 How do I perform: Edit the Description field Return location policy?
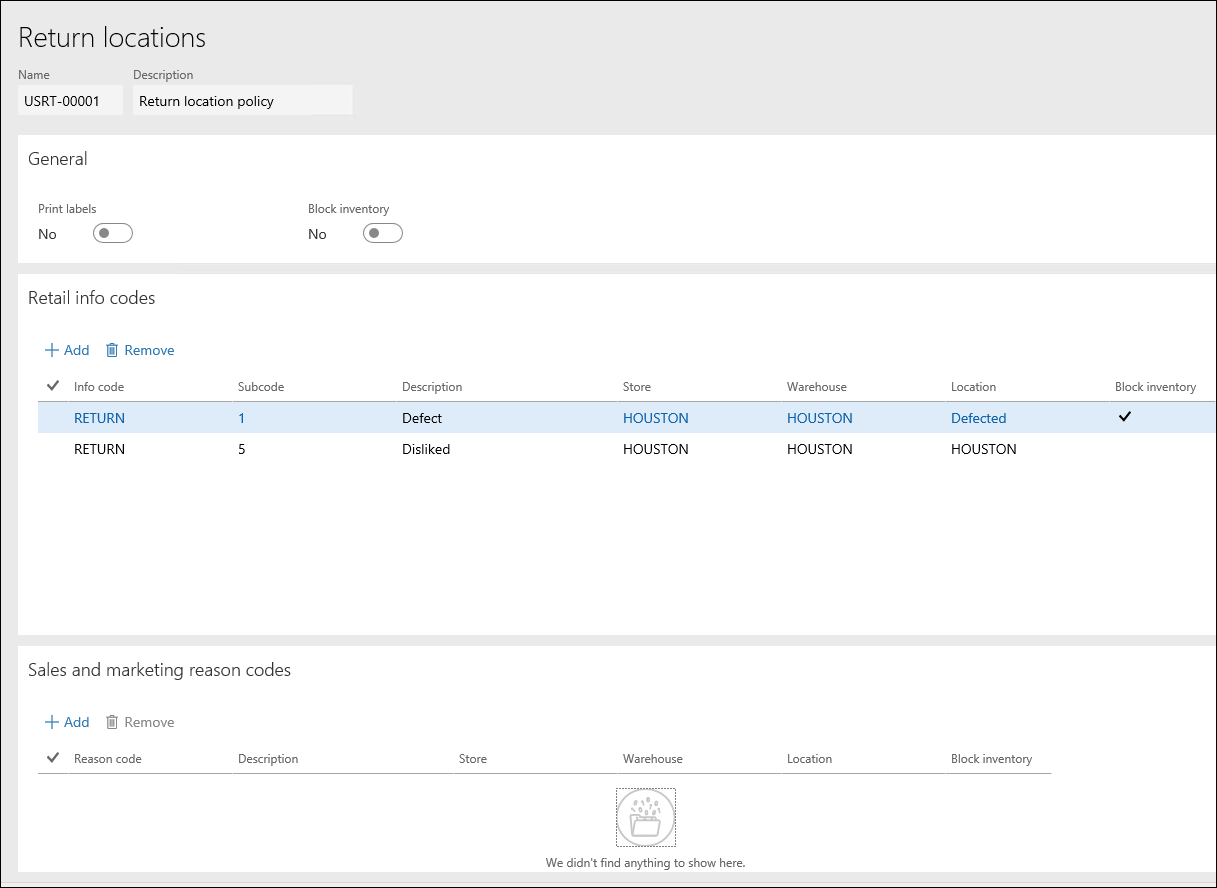(241, 101)
